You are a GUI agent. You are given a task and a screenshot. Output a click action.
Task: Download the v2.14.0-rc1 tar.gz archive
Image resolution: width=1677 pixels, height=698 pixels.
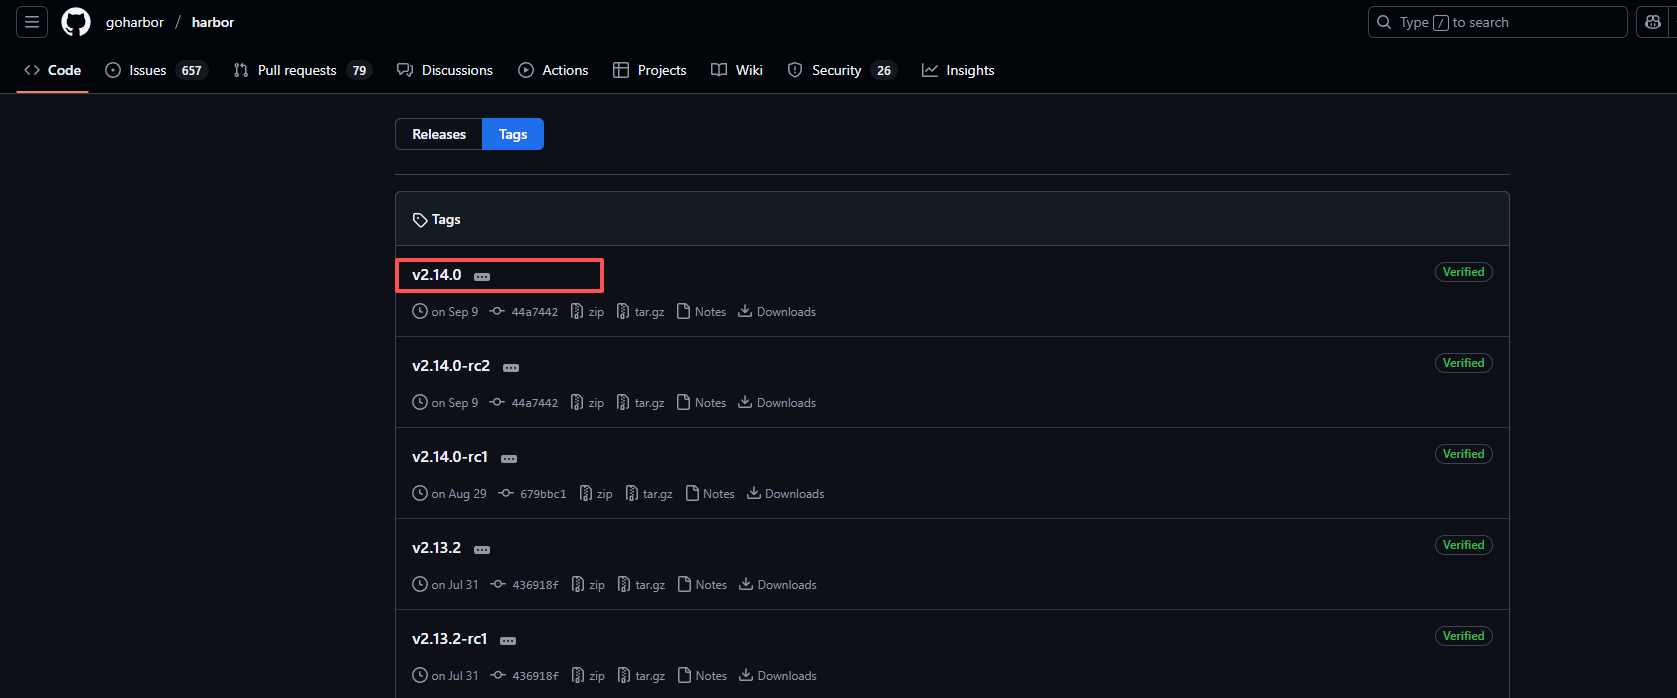[x=649, y=494]
